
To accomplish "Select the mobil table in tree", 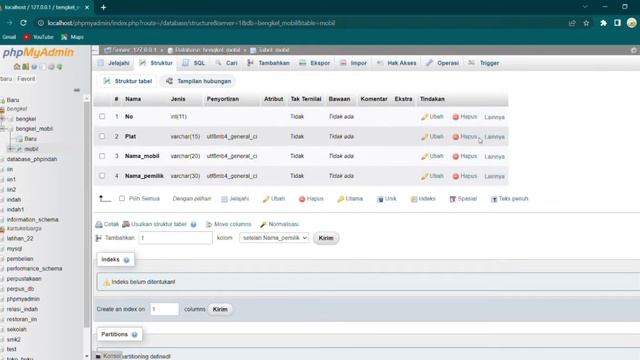I will pos(31,149).
